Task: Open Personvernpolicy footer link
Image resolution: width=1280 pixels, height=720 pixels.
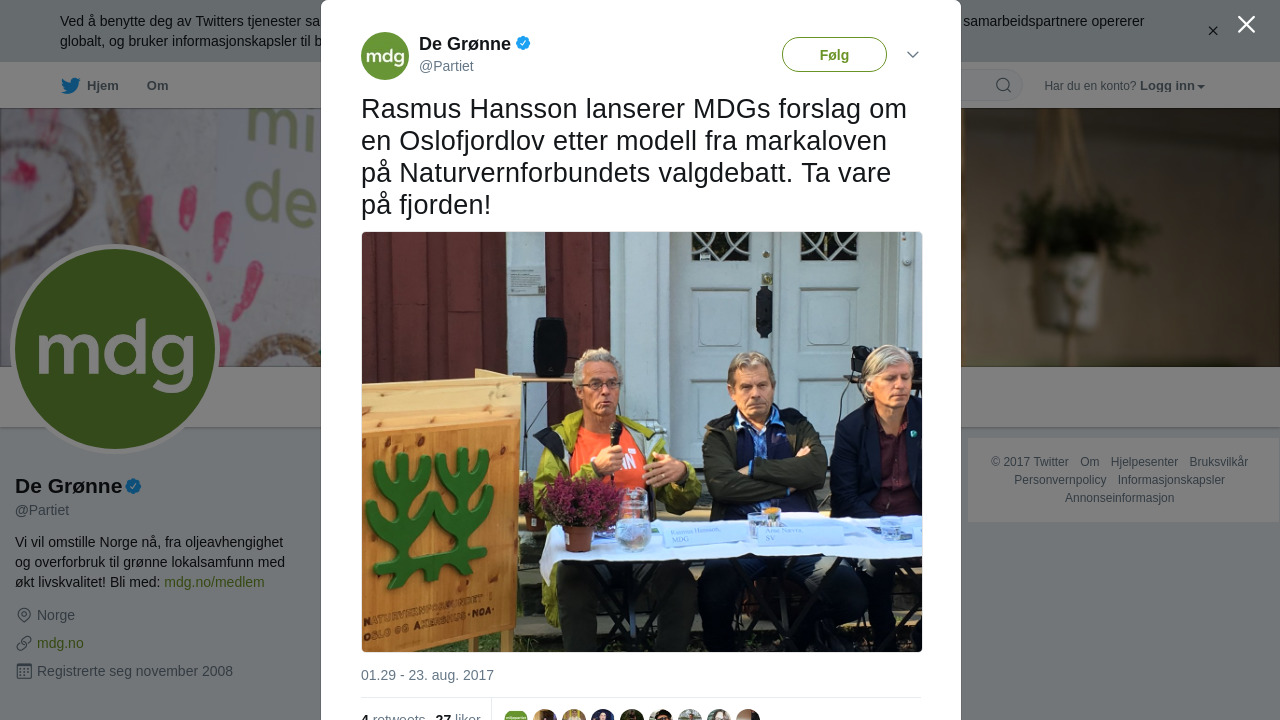Action: (x=1060, y=480)
